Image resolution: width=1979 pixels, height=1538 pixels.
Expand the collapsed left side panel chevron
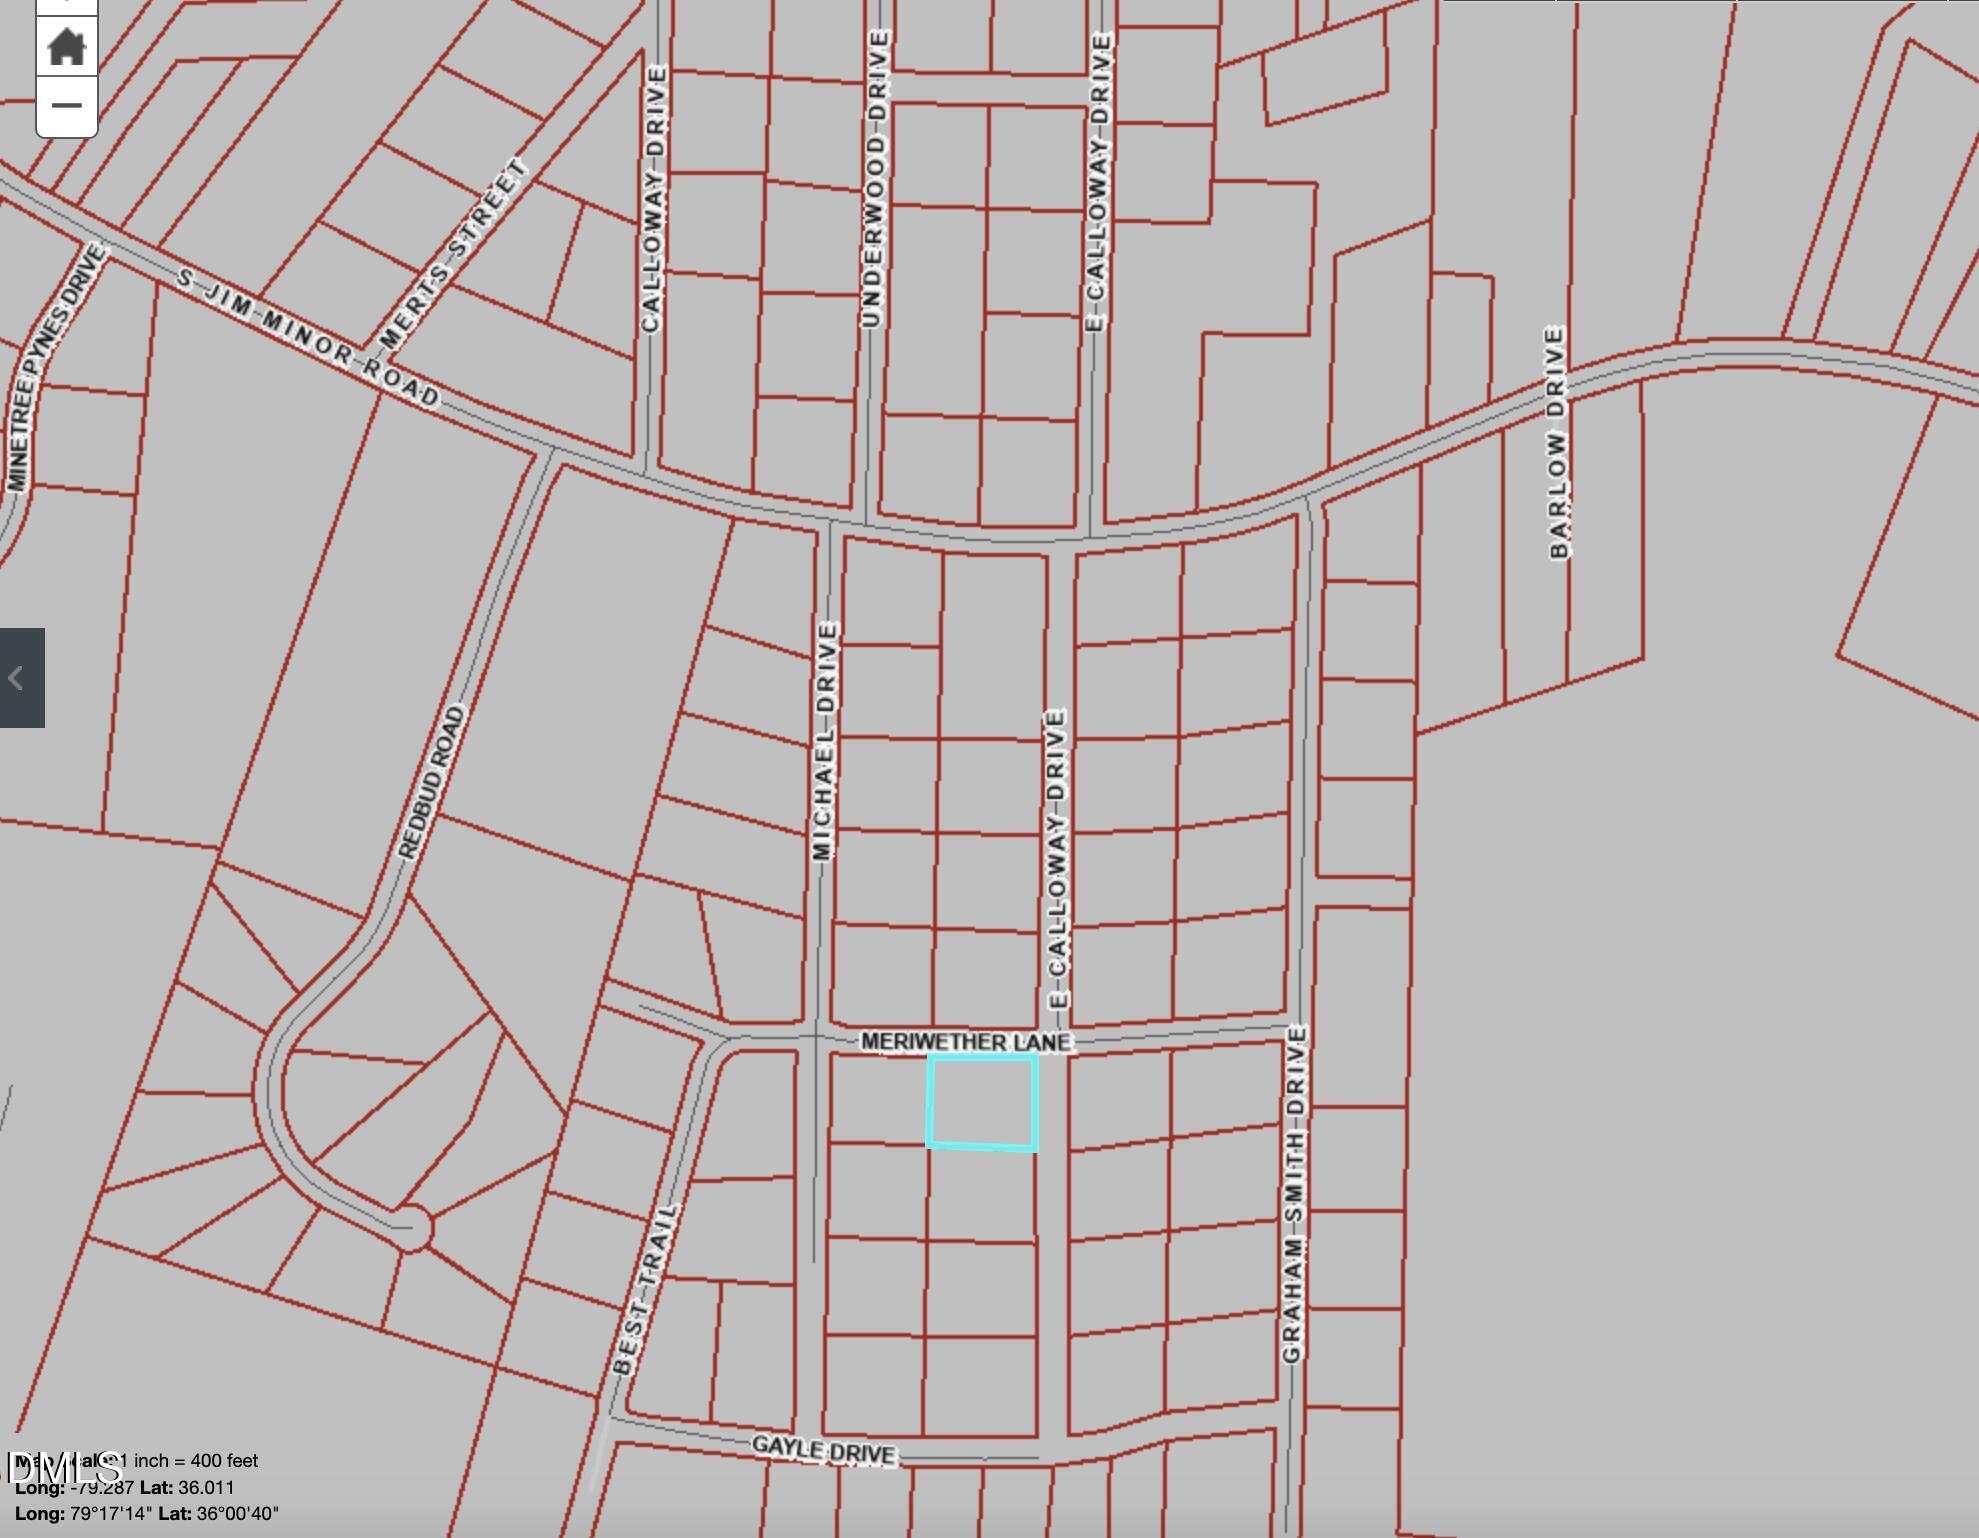pos(18,678)
